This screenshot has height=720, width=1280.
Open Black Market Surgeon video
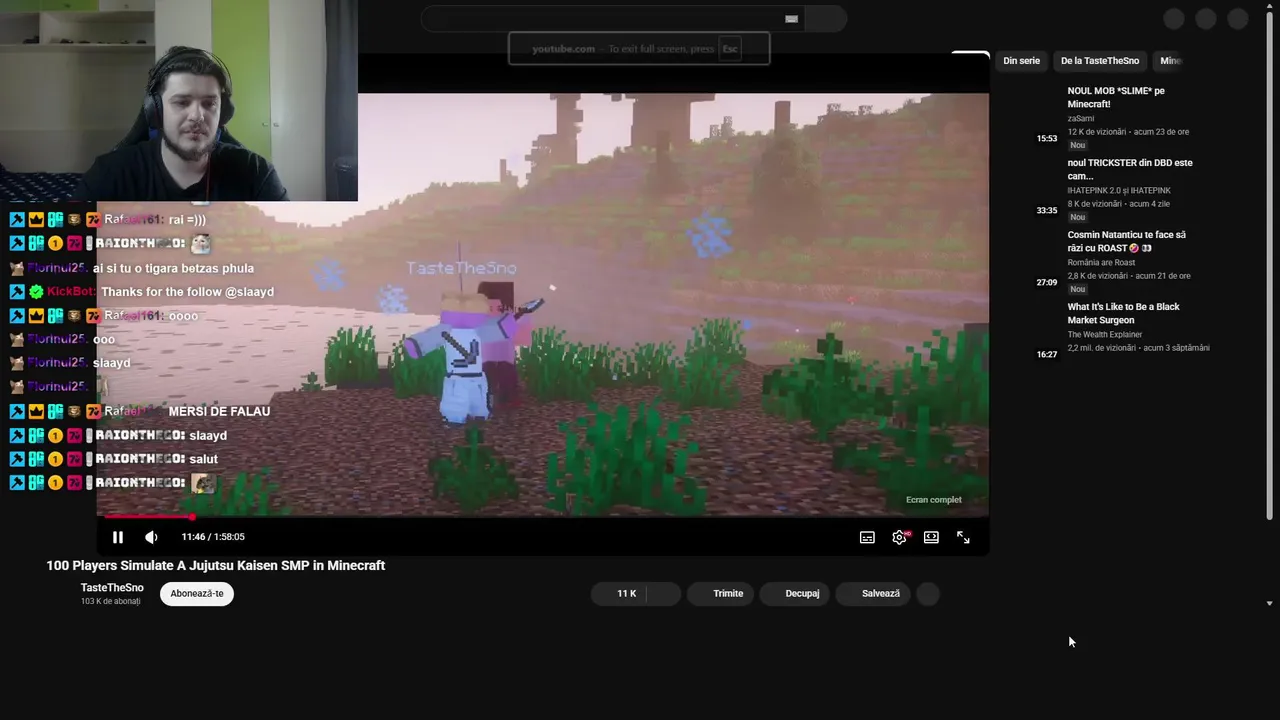1123,313
